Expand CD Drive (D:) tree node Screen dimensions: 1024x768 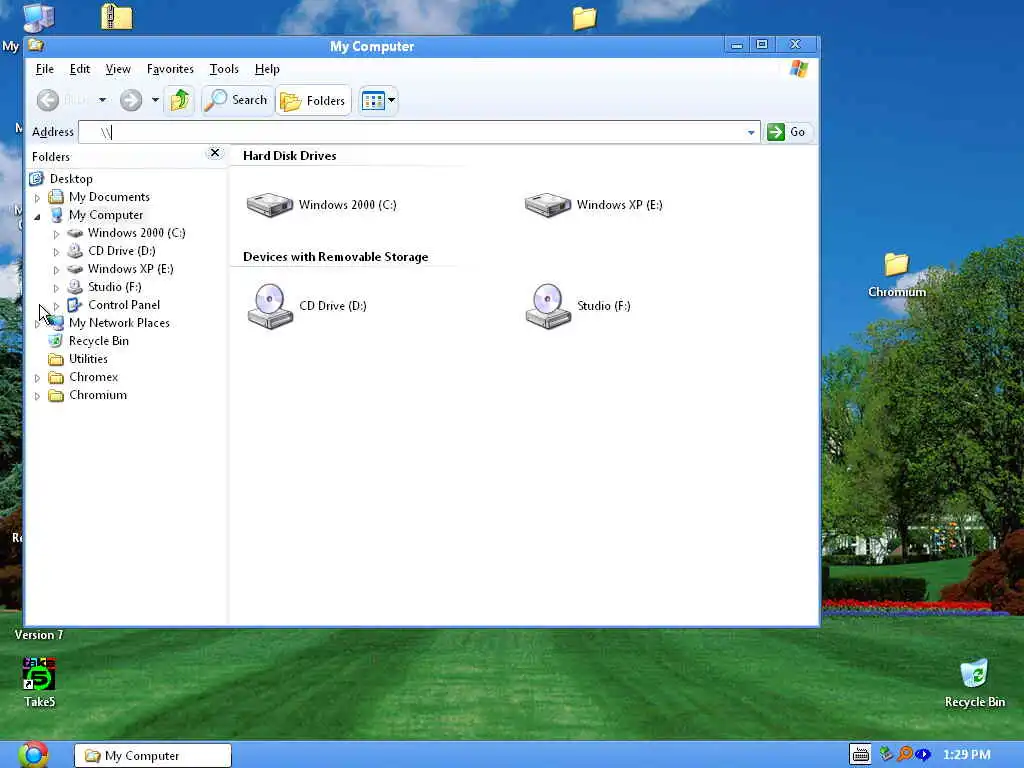[56, 251]
